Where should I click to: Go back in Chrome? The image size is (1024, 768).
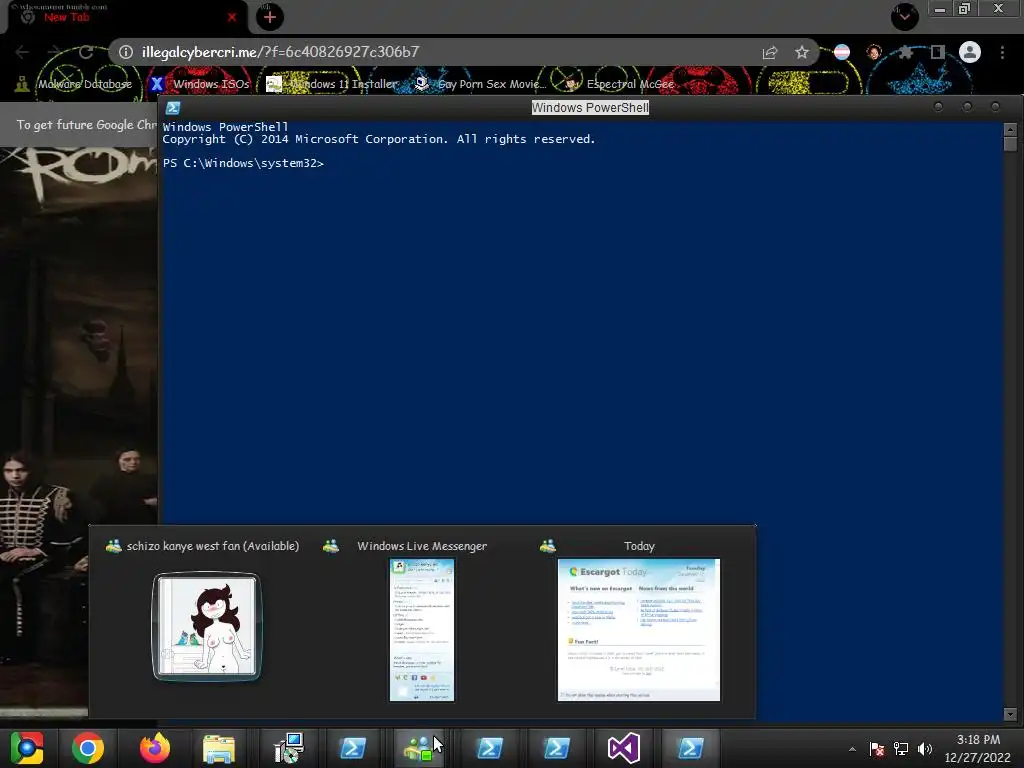click(22, 52)
